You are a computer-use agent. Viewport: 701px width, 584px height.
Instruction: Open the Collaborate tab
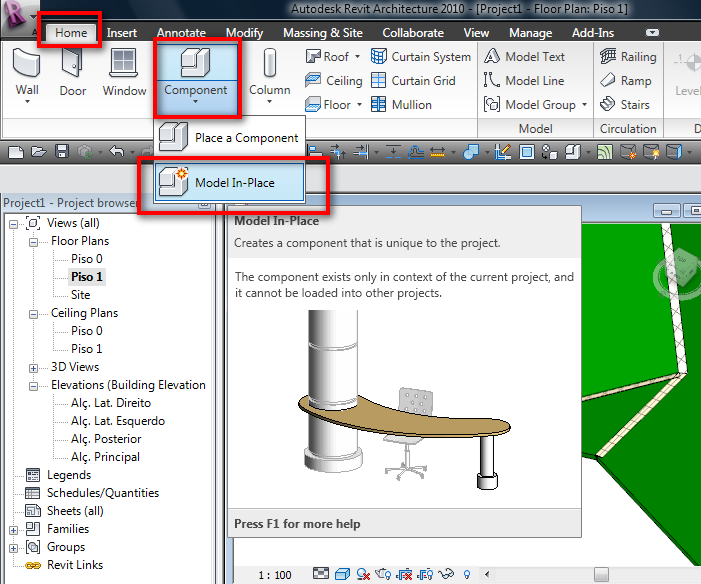point(413,33)
